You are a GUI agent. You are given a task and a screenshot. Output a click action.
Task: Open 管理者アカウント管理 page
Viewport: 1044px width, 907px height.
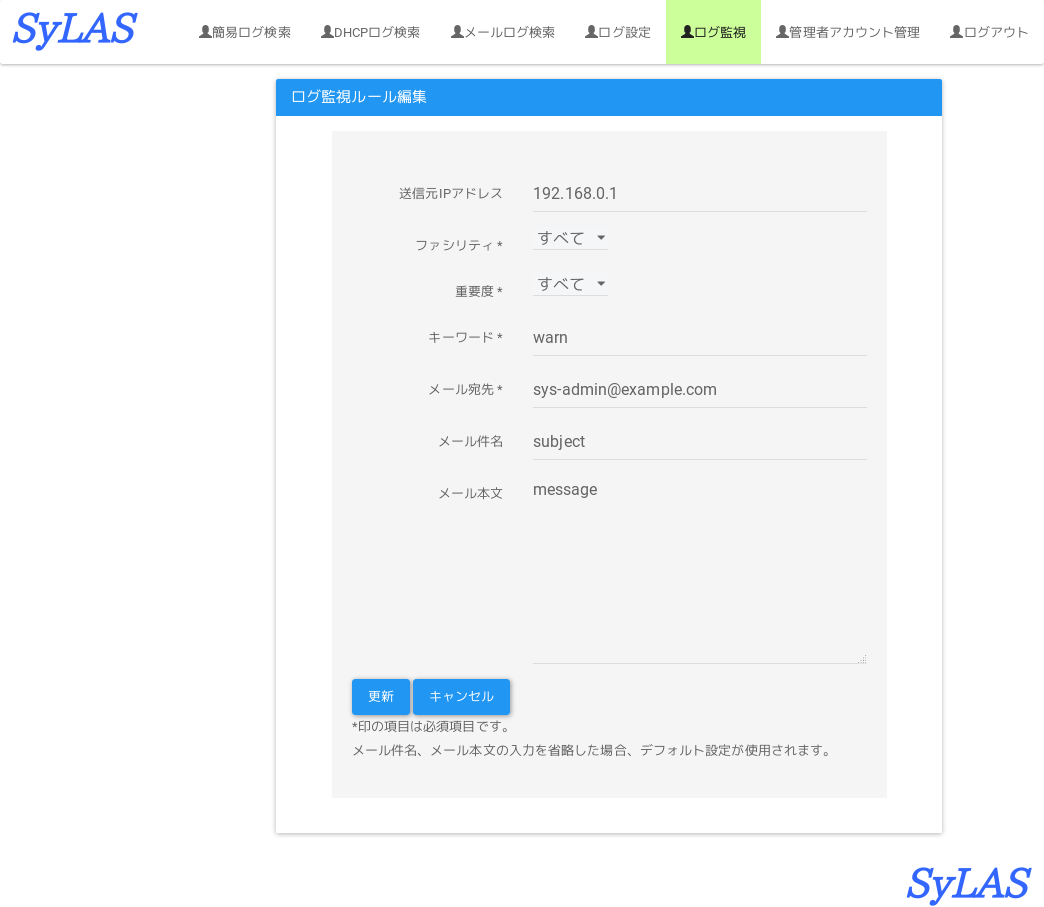point(848,32)
